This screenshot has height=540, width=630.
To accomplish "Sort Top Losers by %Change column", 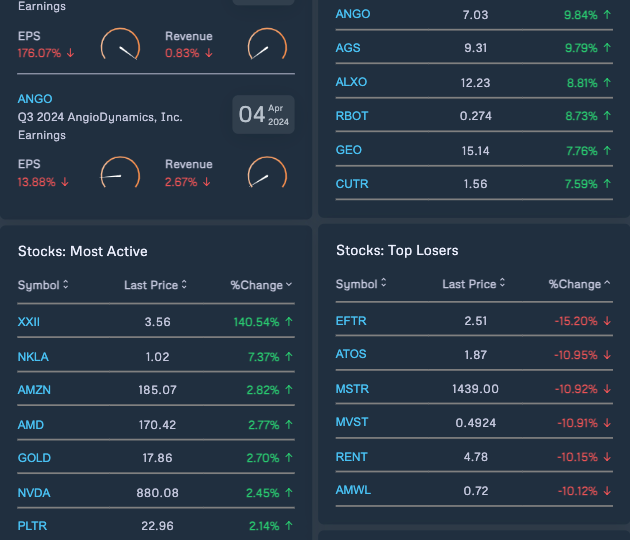I will 579,284.
